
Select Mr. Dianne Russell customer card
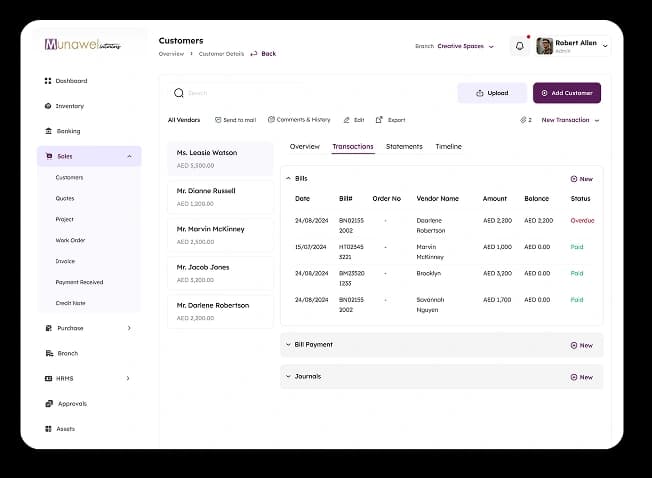[220, 197]
